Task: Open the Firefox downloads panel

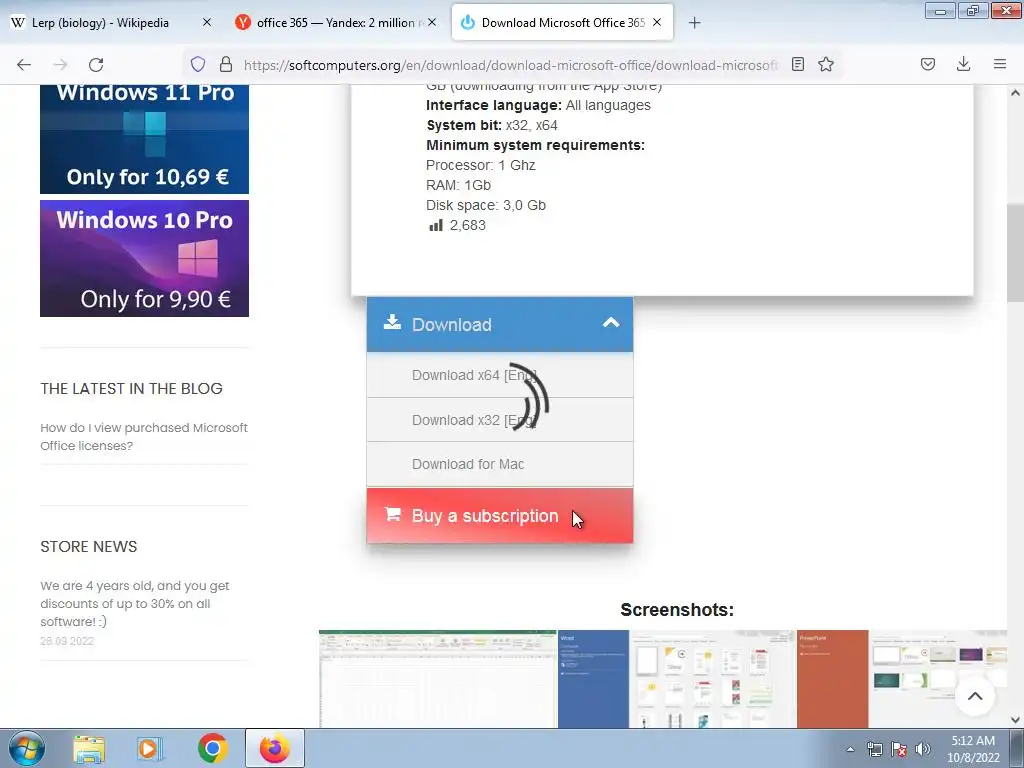Action: point(963,64)
